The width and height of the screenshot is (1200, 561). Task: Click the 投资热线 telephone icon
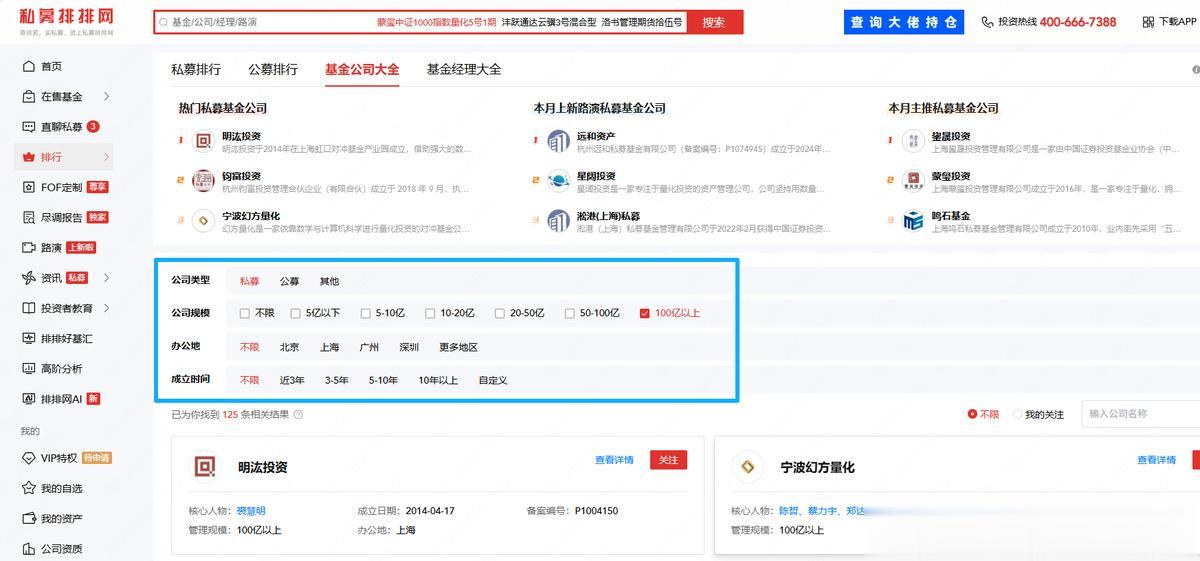coord(988,22)
